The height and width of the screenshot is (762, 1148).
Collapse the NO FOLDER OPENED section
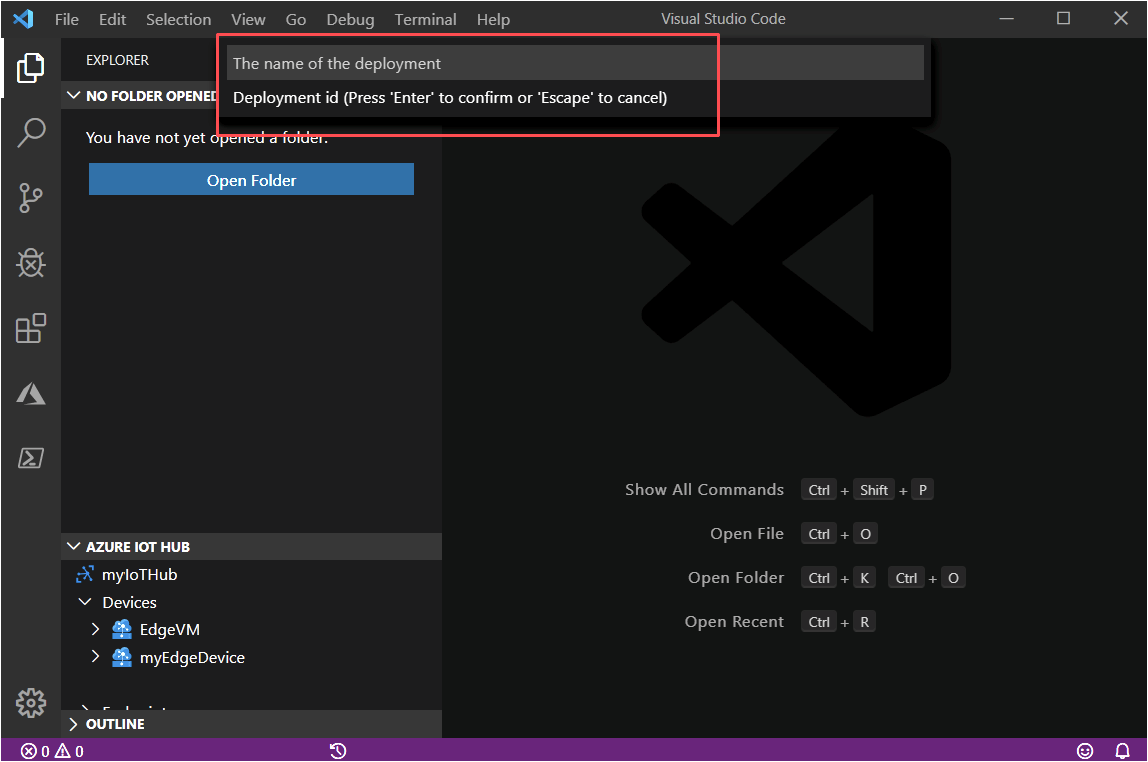click(x=73, y=95)
